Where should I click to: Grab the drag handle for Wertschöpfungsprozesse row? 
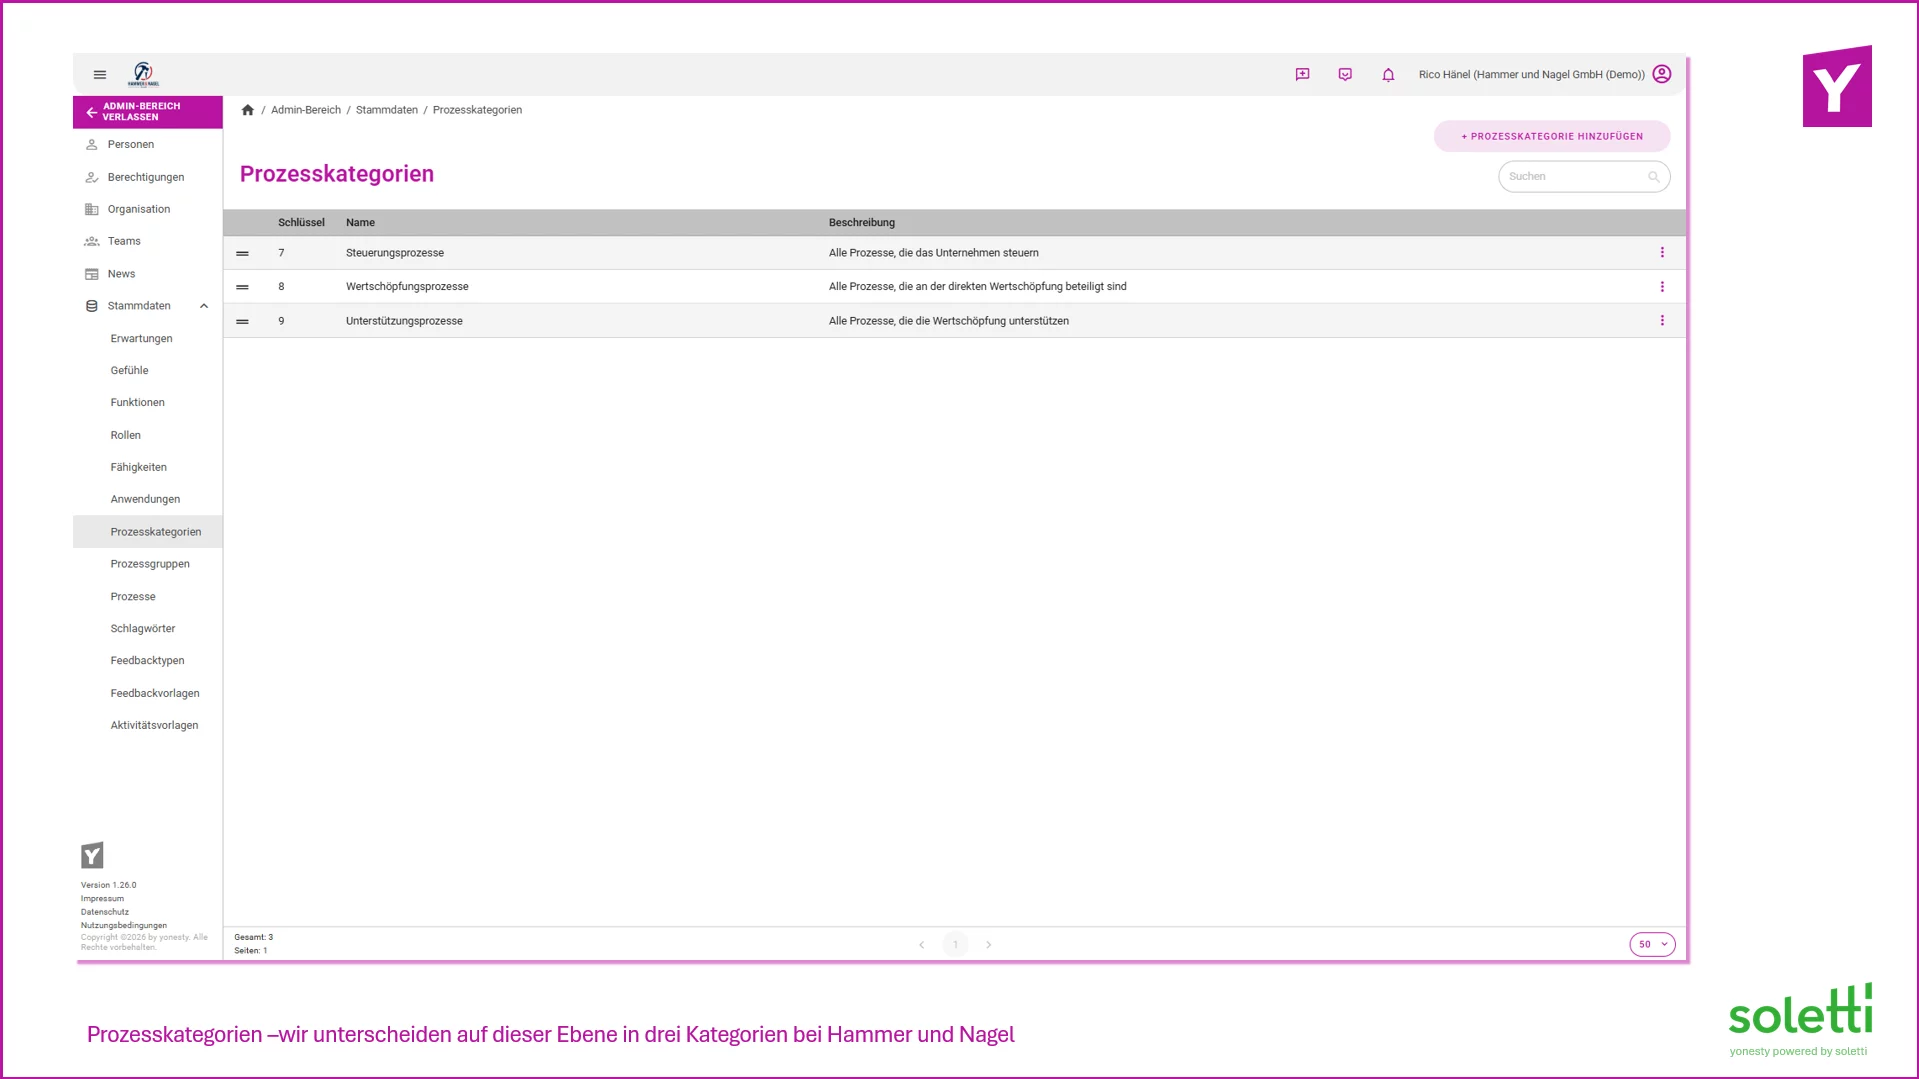pyautogui.click(x=242, y=287)
